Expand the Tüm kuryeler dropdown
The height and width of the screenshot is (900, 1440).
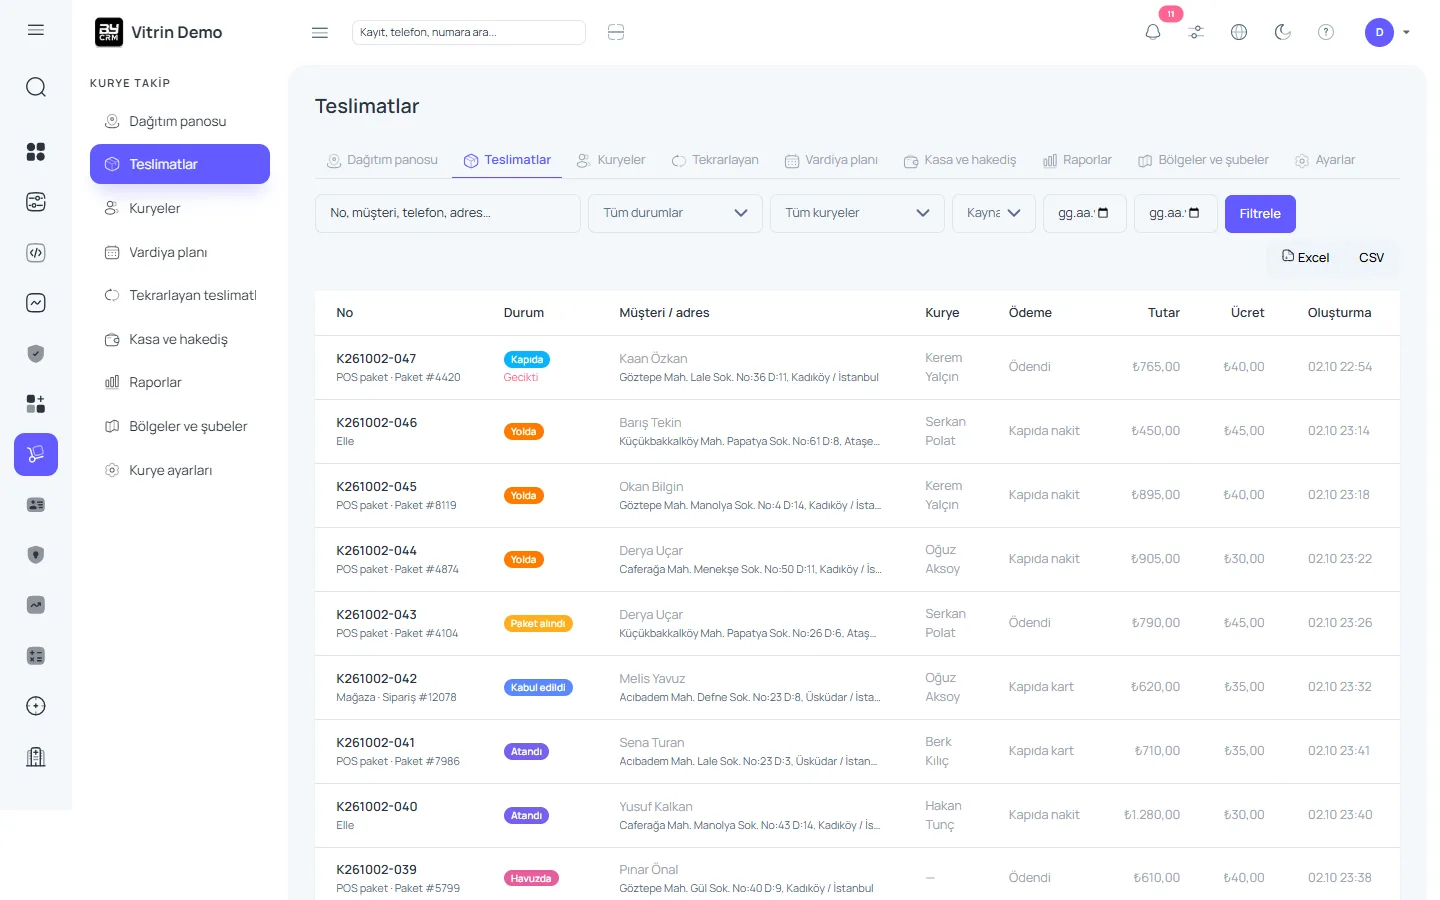[x=857, y=213]
